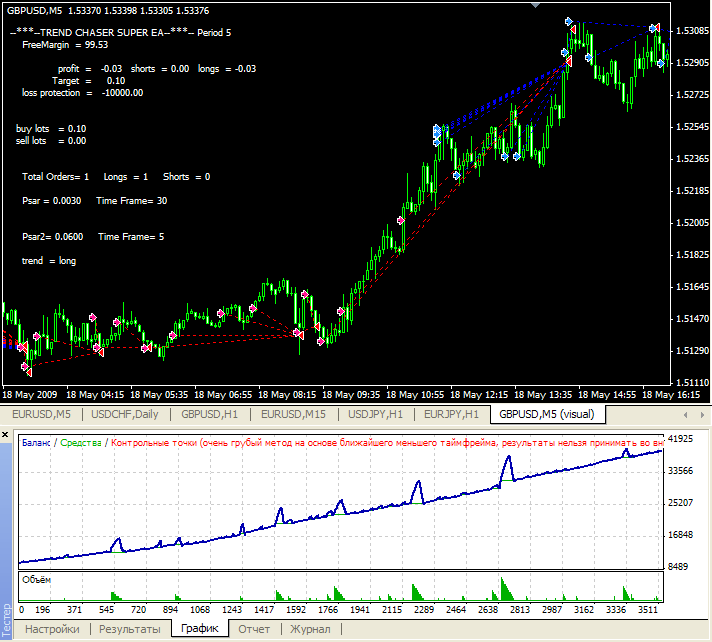Open the USDJPY,H1 chart tab

377,414
